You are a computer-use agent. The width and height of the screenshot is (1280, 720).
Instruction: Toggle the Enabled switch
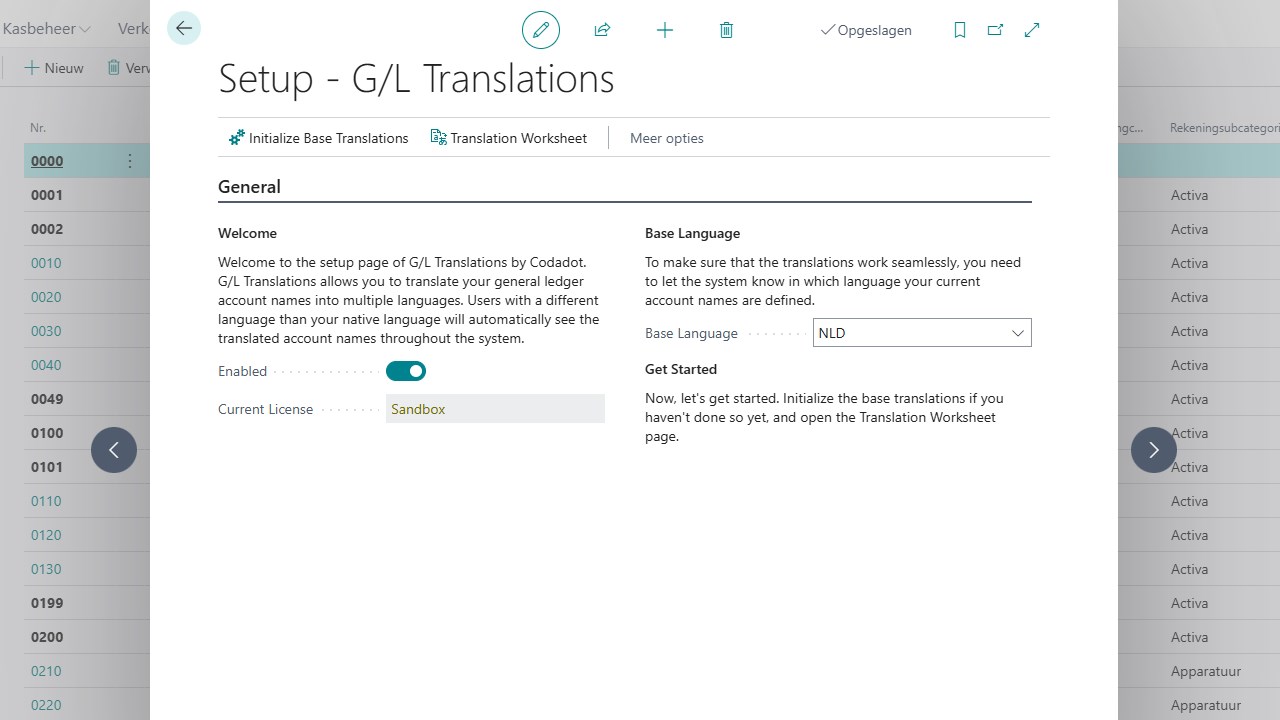point(406,371)
